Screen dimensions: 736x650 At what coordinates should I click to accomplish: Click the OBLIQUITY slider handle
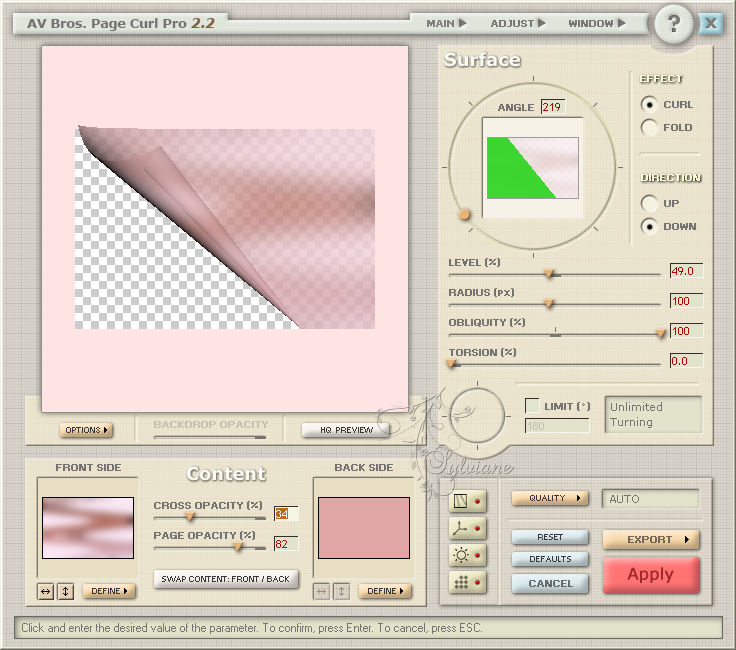click(x=661, y=334)
